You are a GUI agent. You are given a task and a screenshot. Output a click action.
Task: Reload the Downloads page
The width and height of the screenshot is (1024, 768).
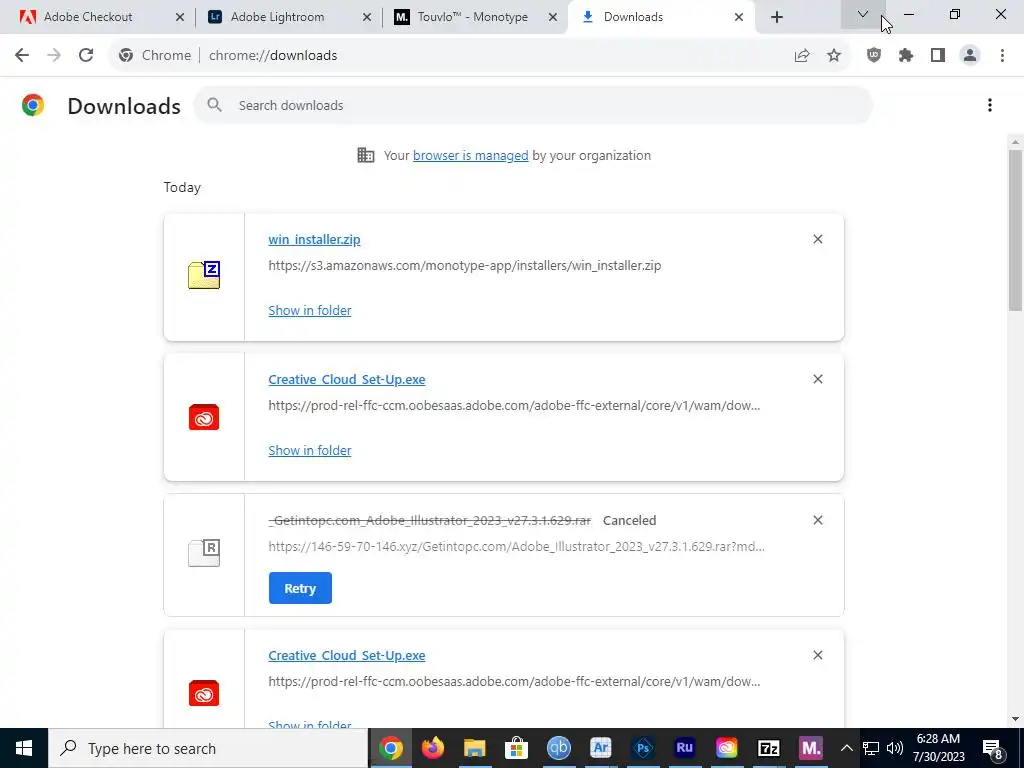[86, 56]
